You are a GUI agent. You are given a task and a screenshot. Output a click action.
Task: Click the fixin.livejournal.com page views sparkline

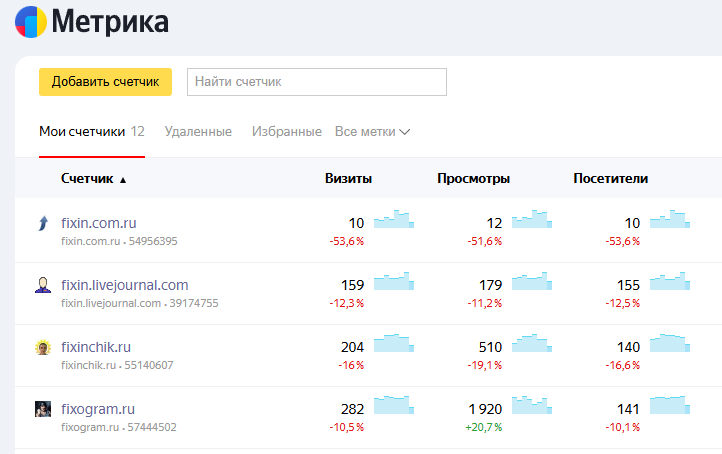[532, 281]
